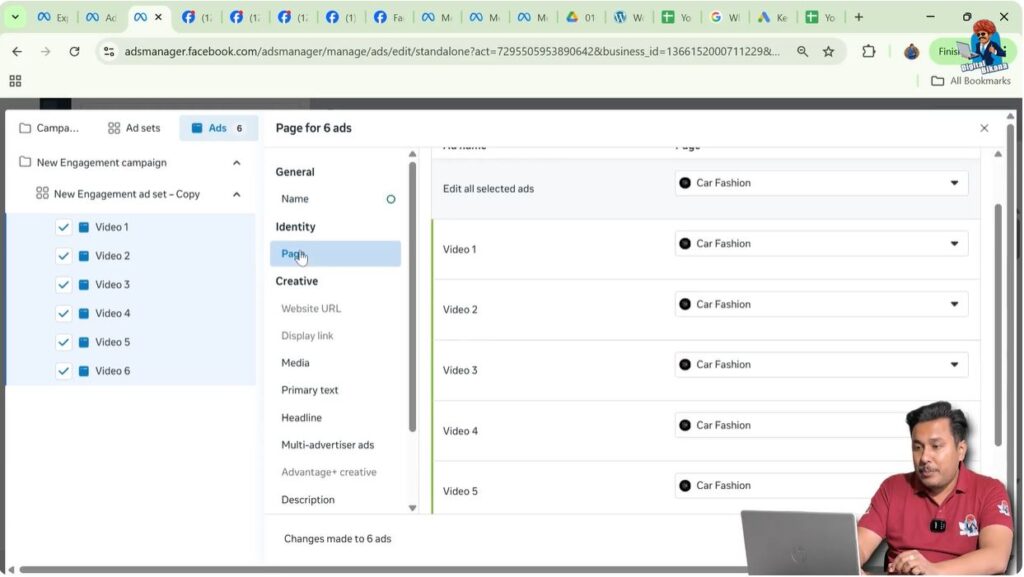This screenshot has width=1024, height=577.
Task: Switch to the Ad sets tab
Action: pos(134,128)
